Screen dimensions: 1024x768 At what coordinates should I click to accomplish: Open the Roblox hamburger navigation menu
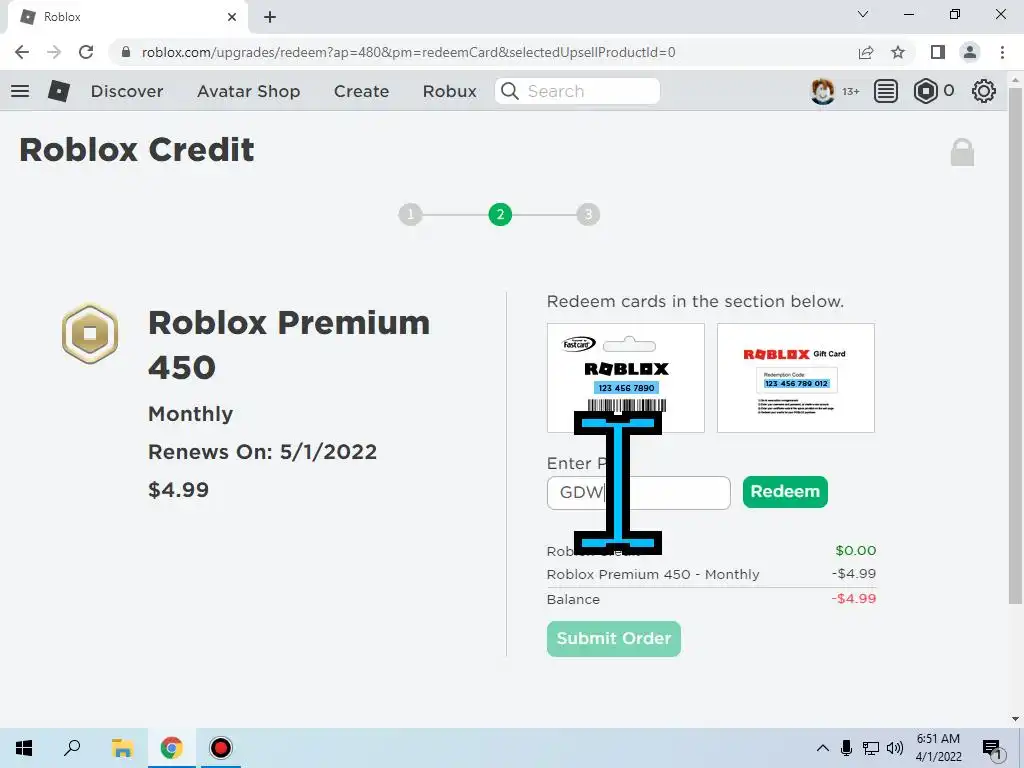tap(20, 91)
